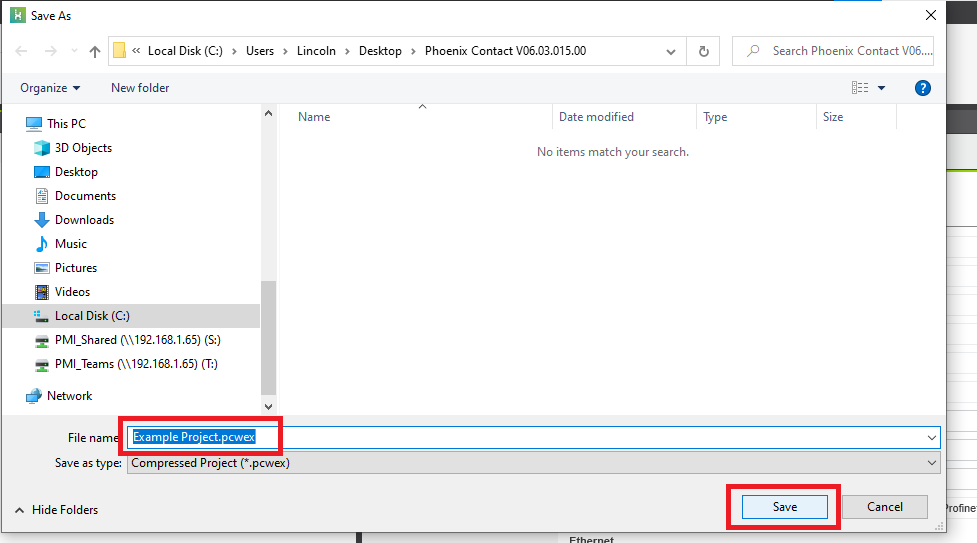The width and height of the screenshot is (977, 543).
Task: Click the Up one level arrow
Action: point(95,51)
